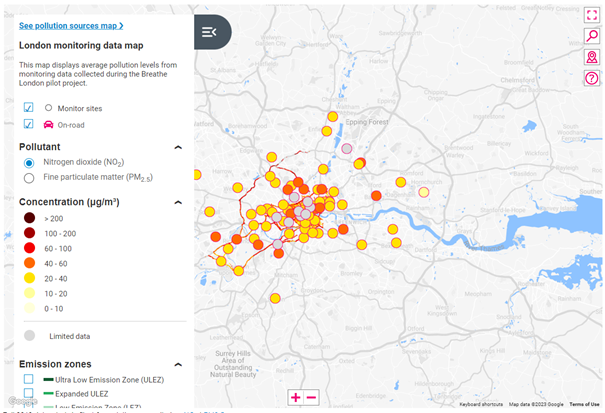Select orange monitor marker near Dagenham
605x413 pixels.
point(376,196)
